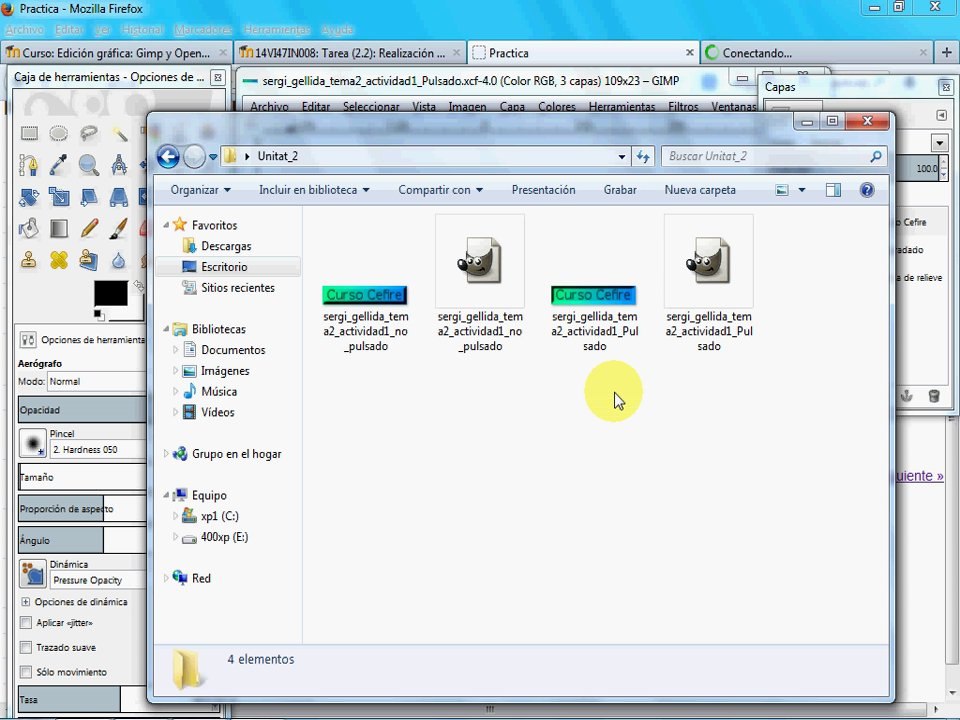This screenshot has height=720, width=960.
Task: Open the GIMP Archivo menu
Action: pos(269,107)
